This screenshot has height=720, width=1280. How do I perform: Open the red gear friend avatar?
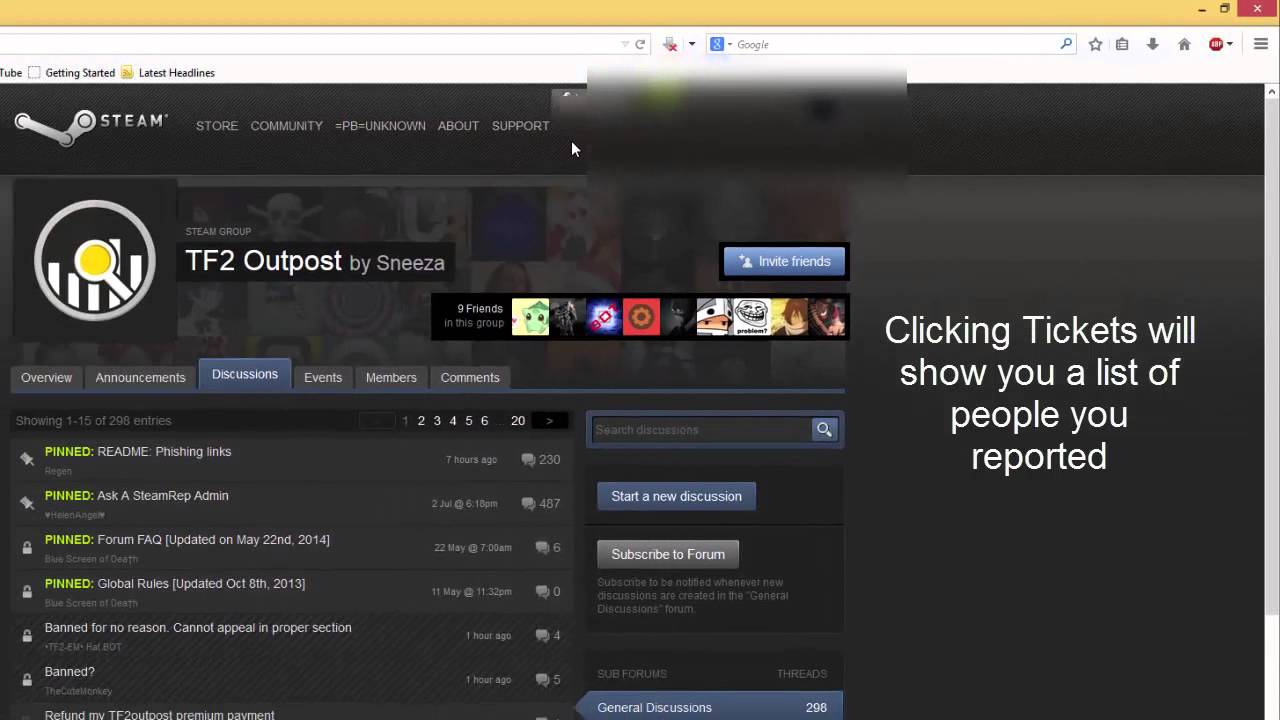641,317
